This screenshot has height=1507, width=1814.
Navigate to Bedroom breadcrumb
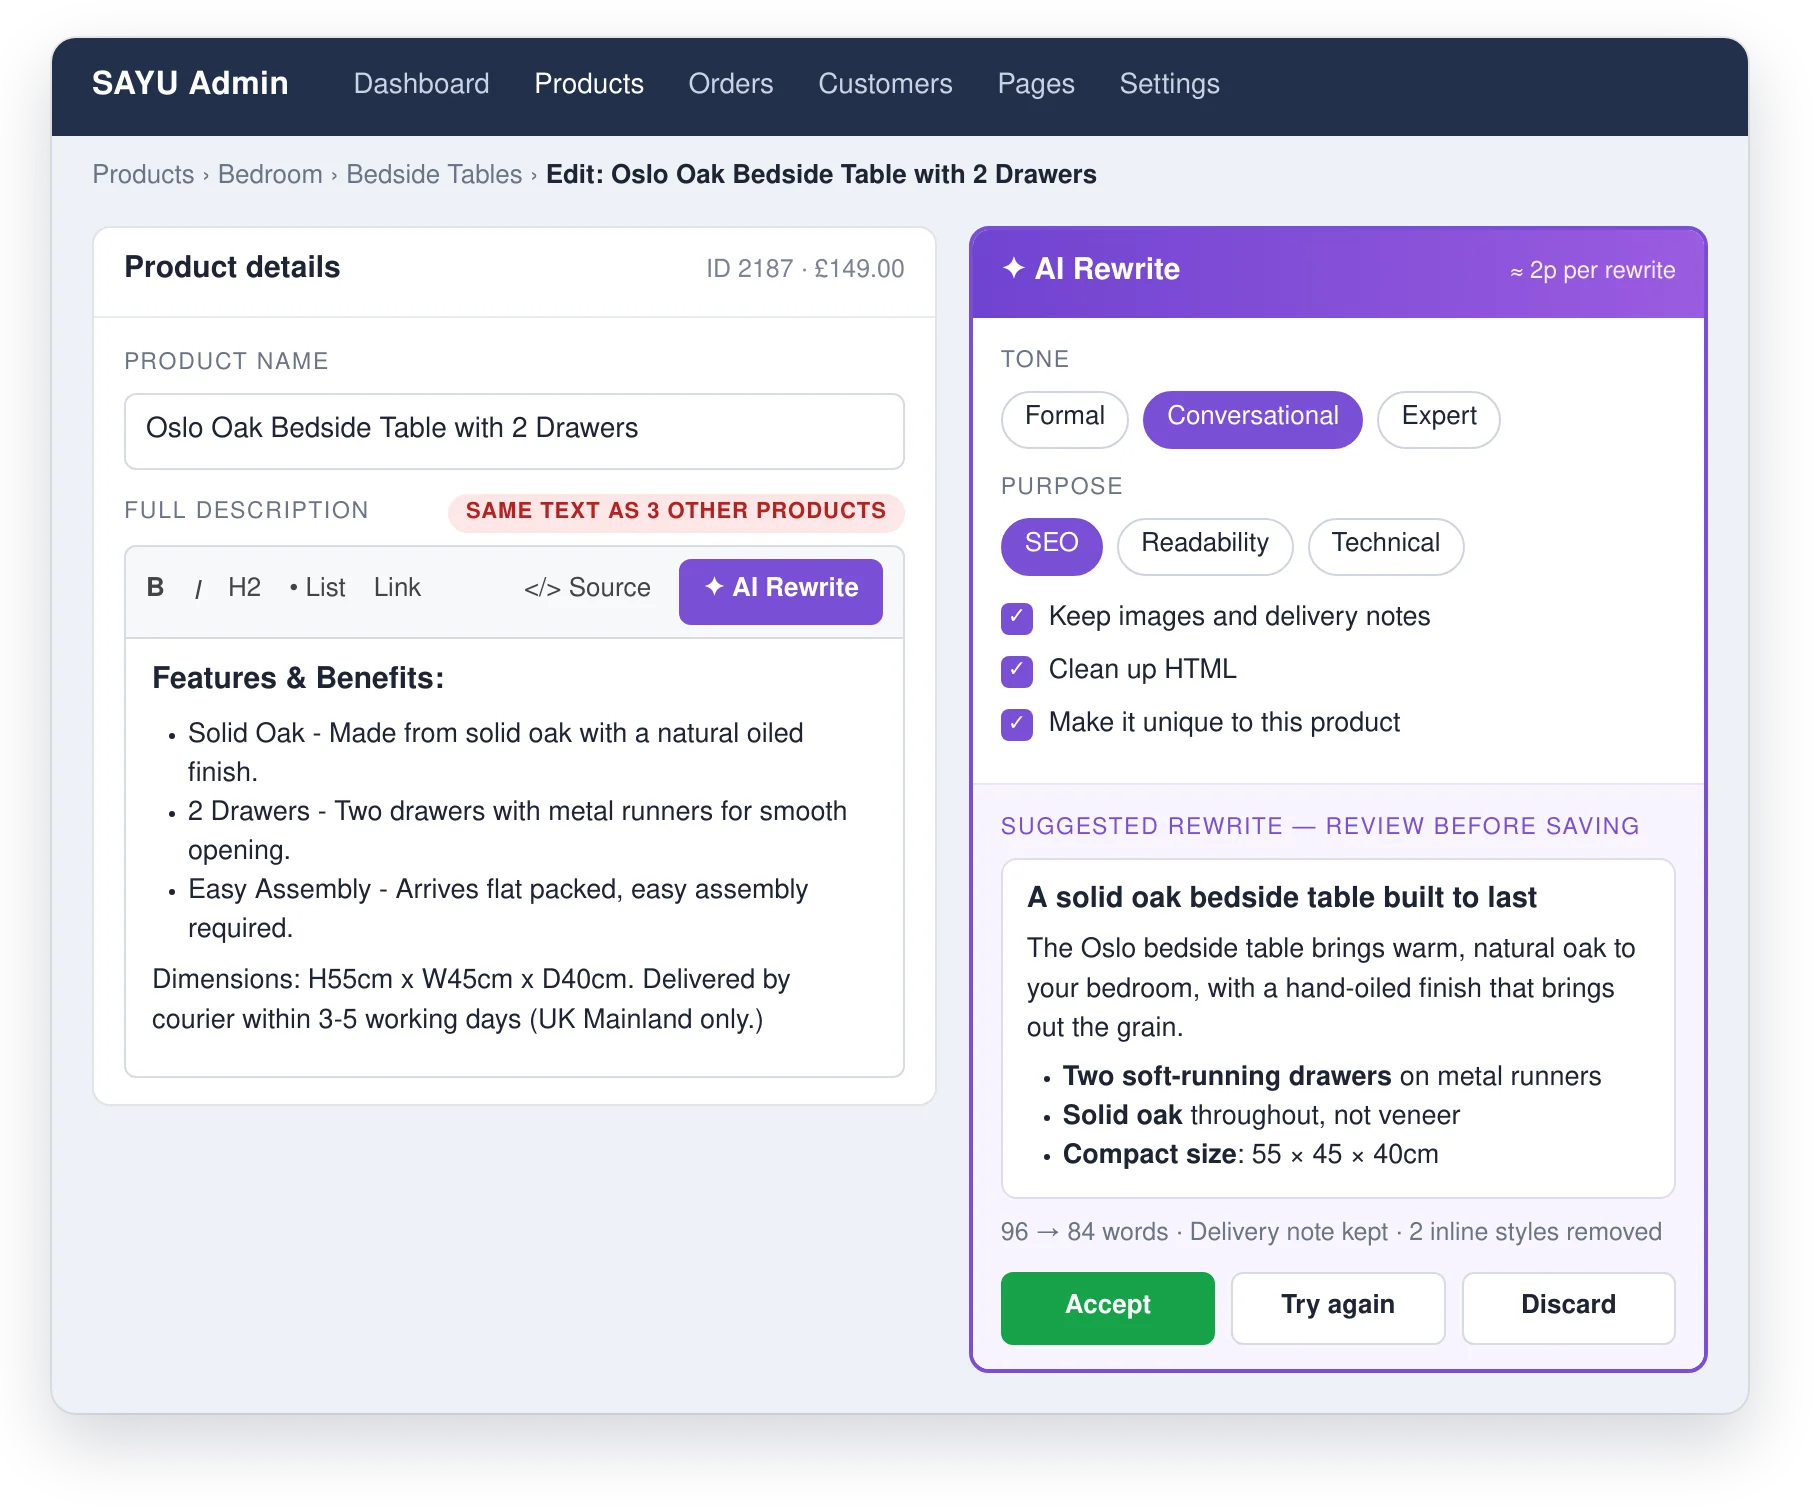pyautogui.click(x=270, y=175)
